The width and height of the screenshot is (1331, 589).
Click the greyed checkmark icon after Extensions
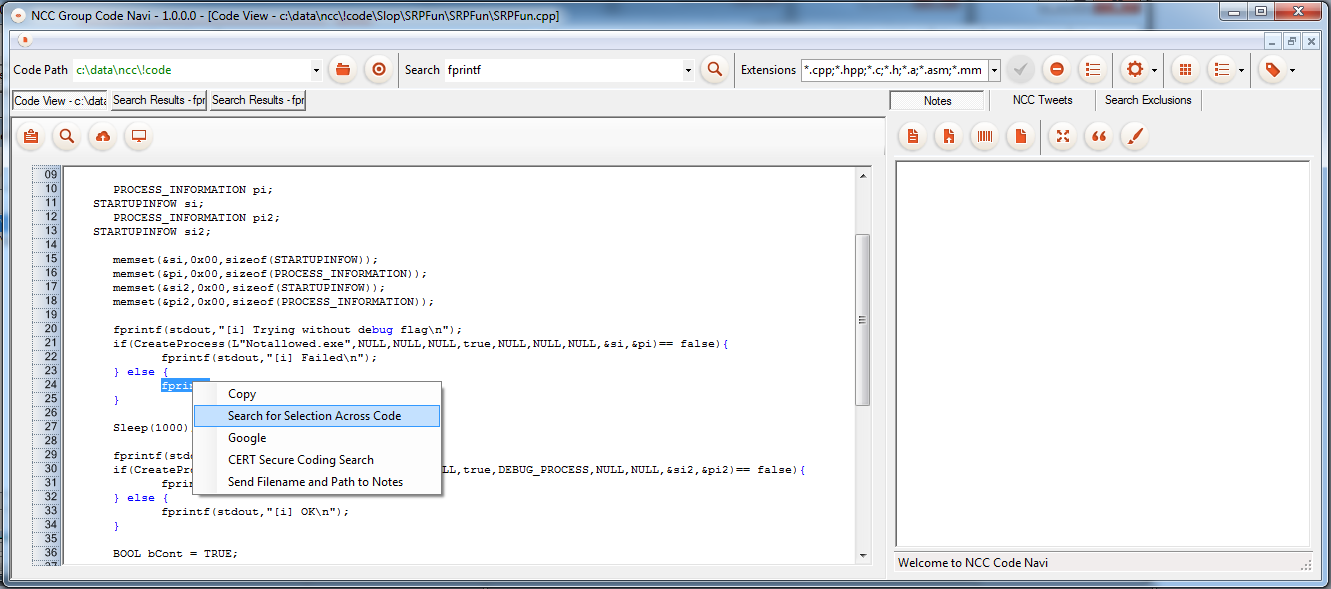(1020, 70)
